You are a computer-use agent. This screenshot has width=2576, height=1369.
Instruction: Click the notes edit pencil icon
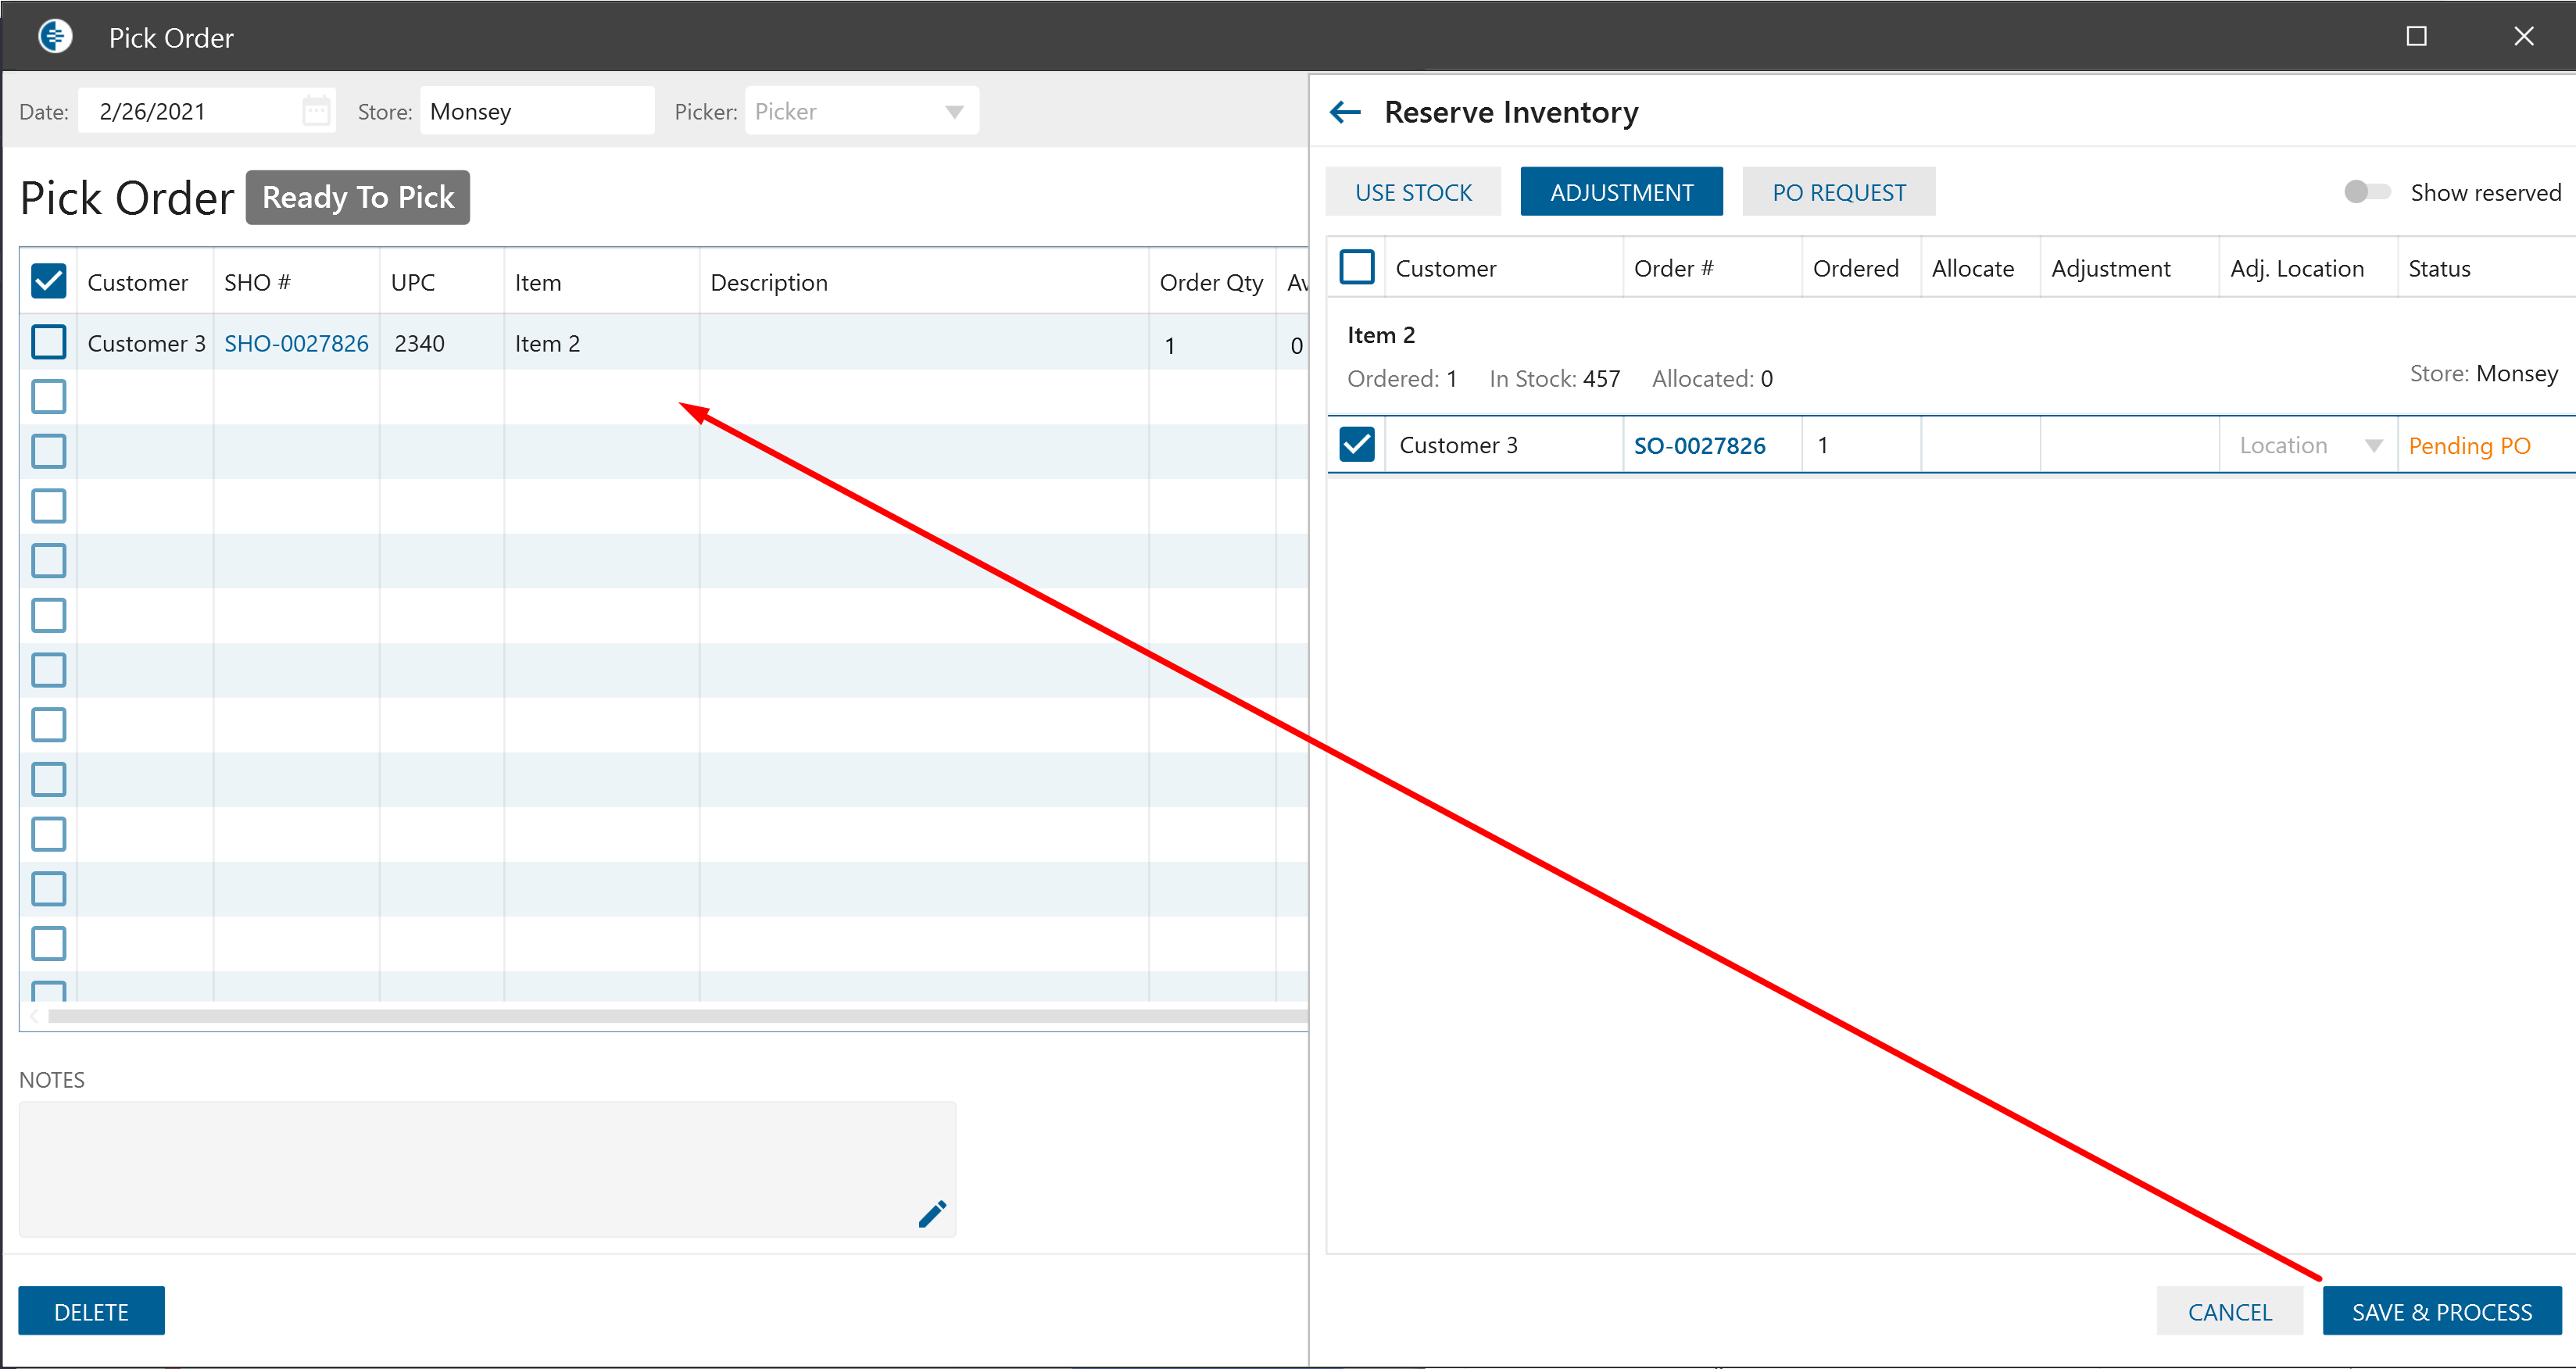(x=932, y=1213)
